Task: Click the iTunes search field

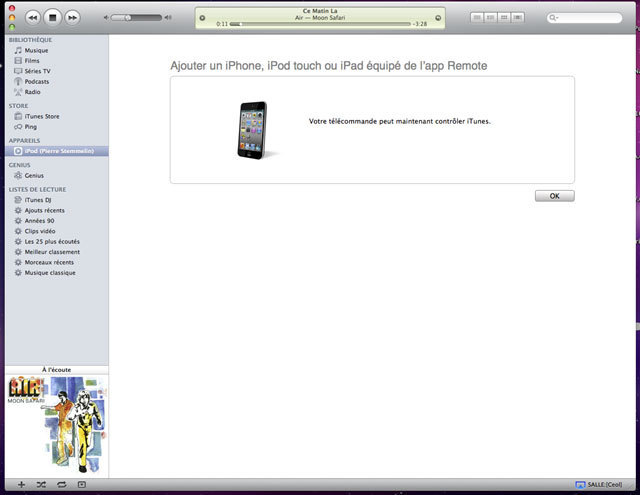Action: pyautogui.click(x=584, y=18)
